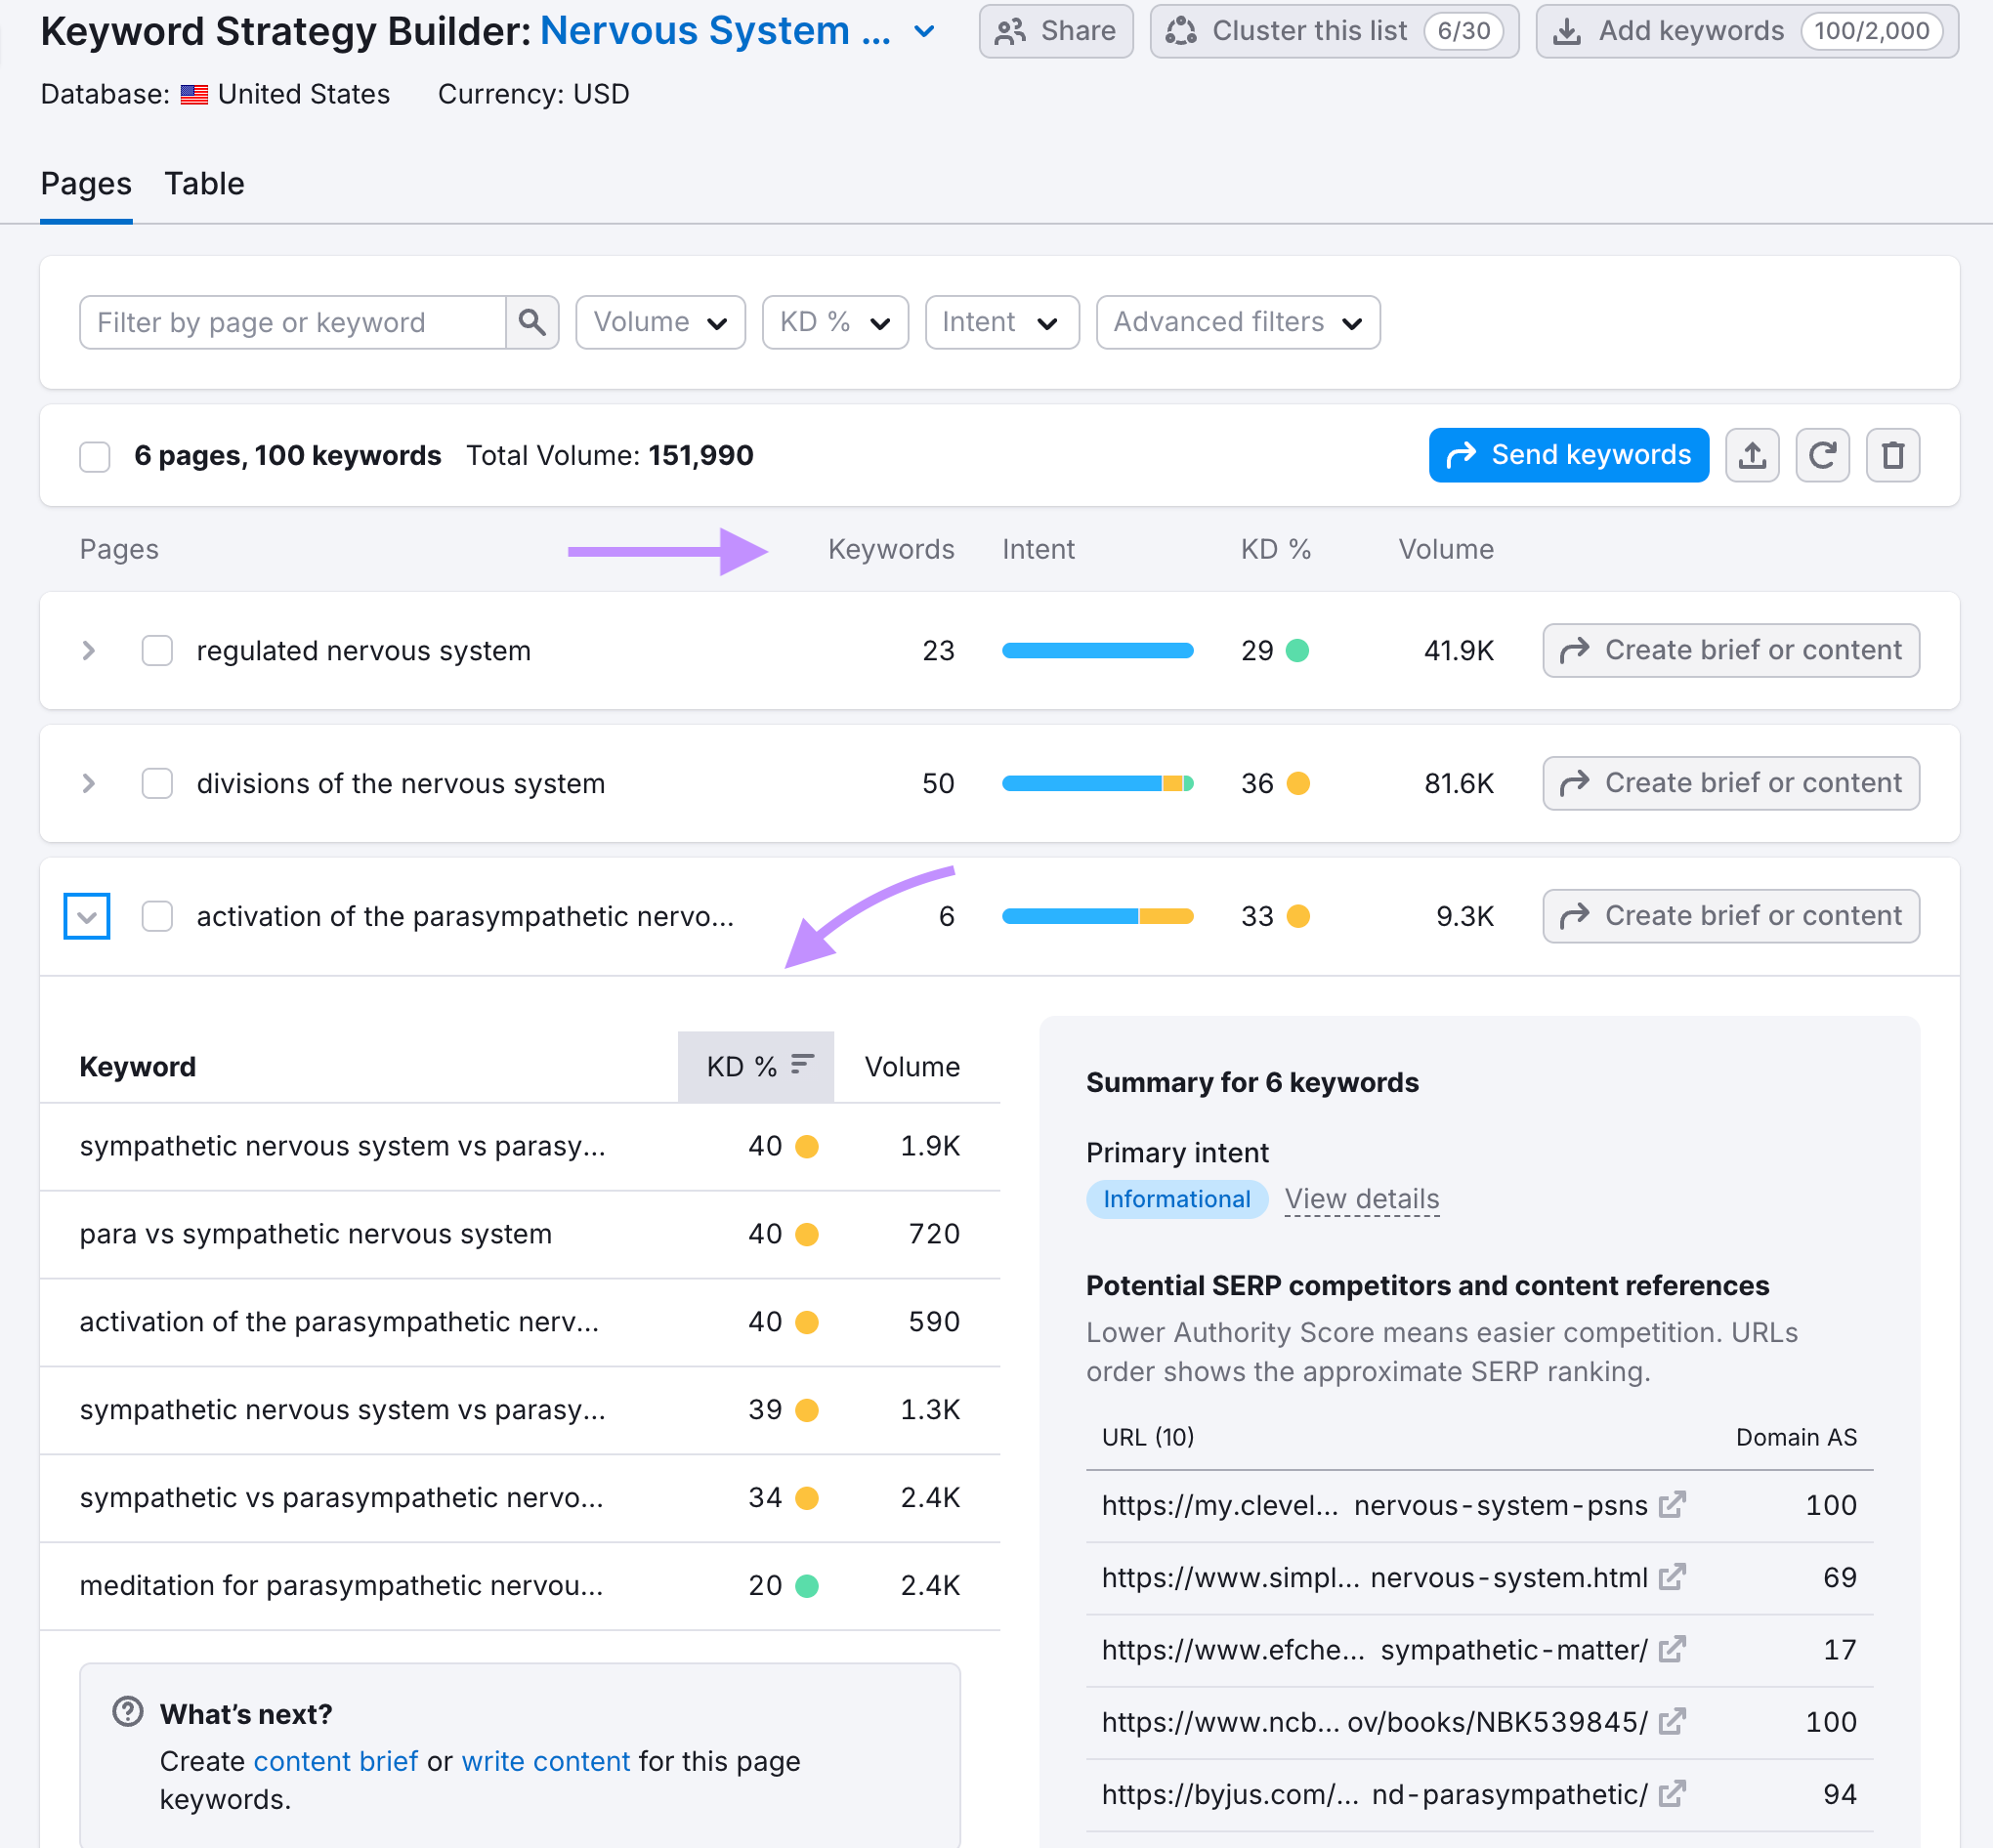Expand the divisions of the nervous system row
The width and height of the screenshot is (1993, 1848).
click(x=88, y=783)
